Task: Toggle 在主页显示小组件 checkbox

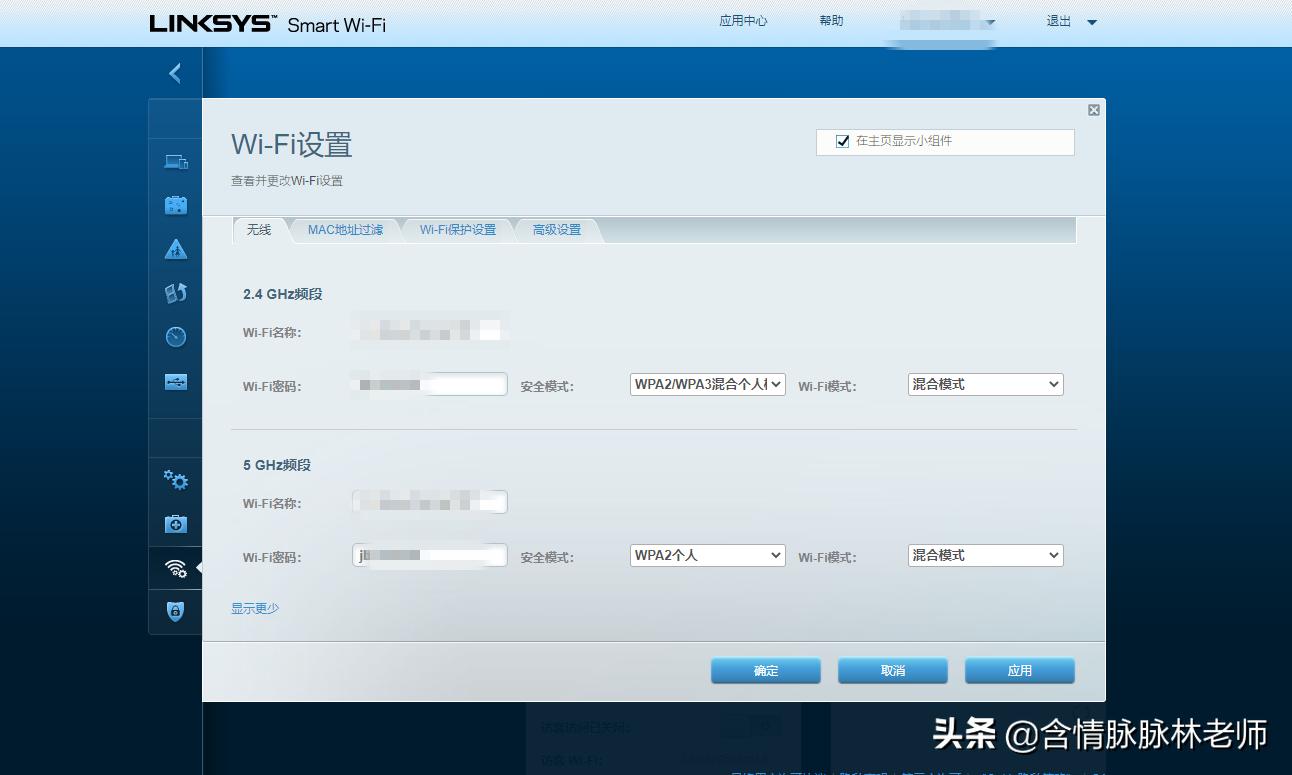Action: coord(843,141)
